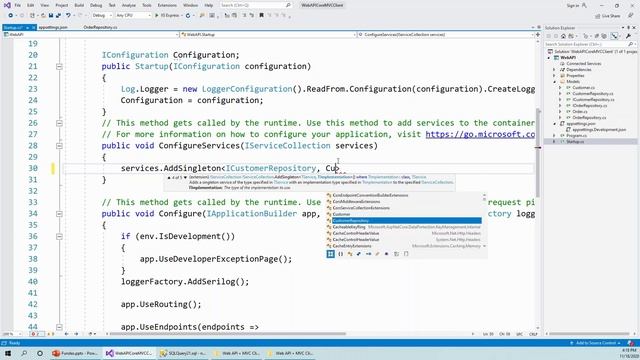Start debugging with IIS Express
This screenshot has width=640, height=360.
pos(167,16)
